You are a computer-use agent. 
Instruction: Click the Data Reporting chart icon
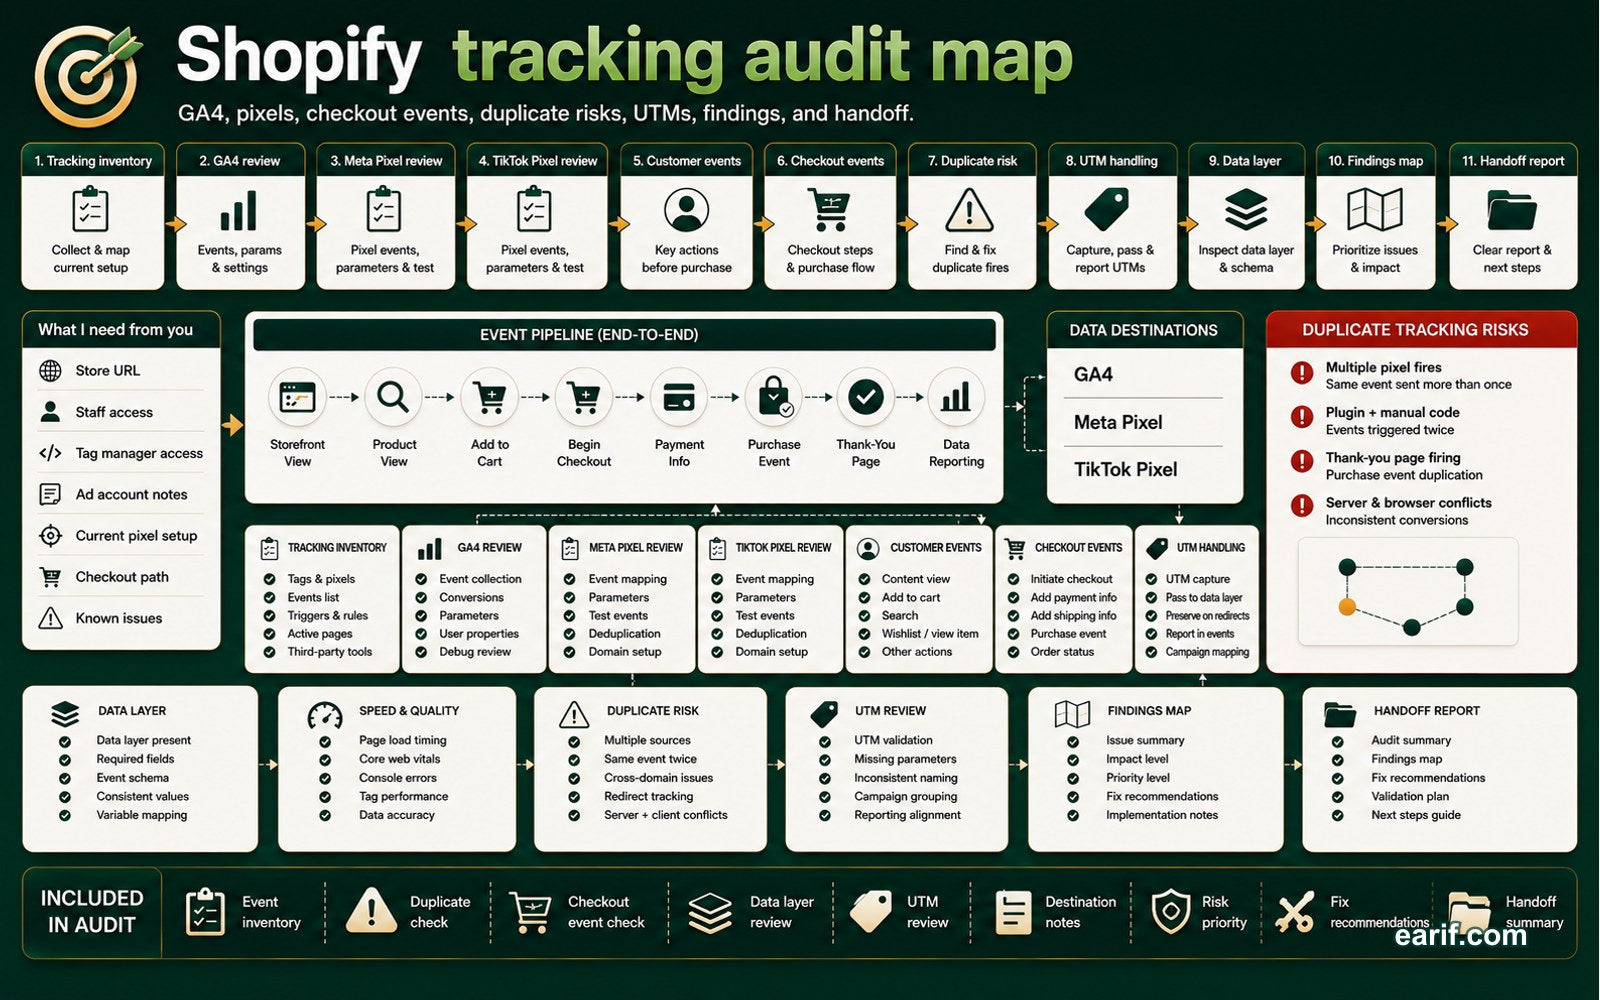point(956,398)
